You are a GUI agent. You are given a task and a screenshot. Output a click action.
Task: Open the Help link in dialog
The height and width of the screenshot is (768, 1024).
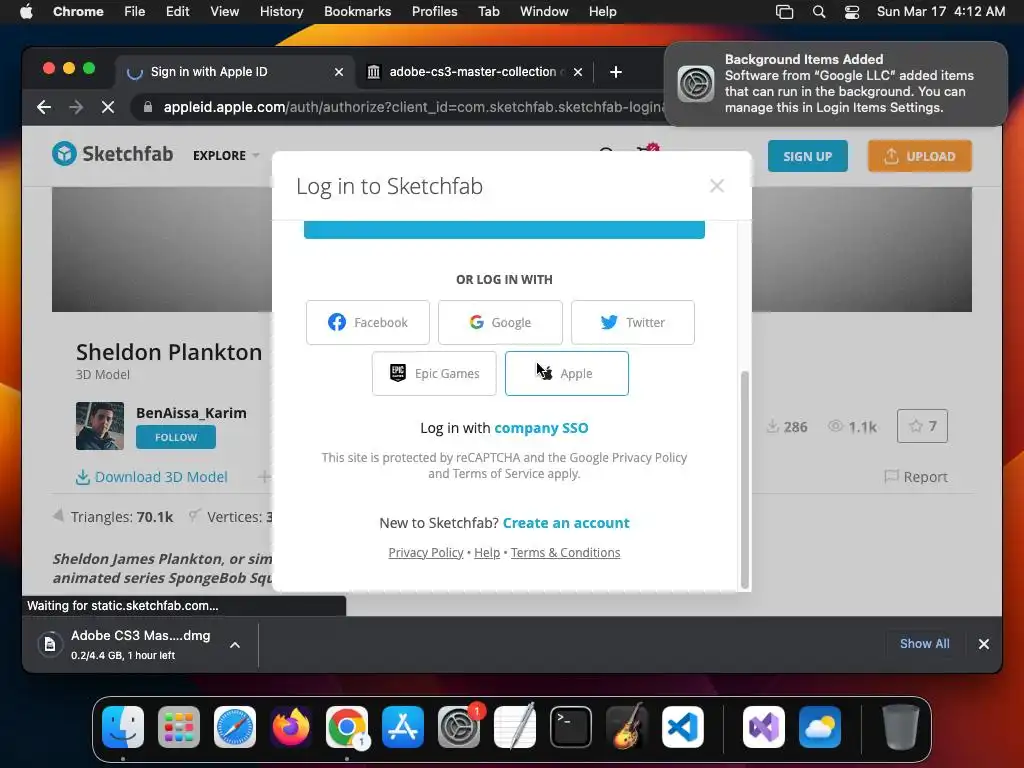tap(487, 552)
